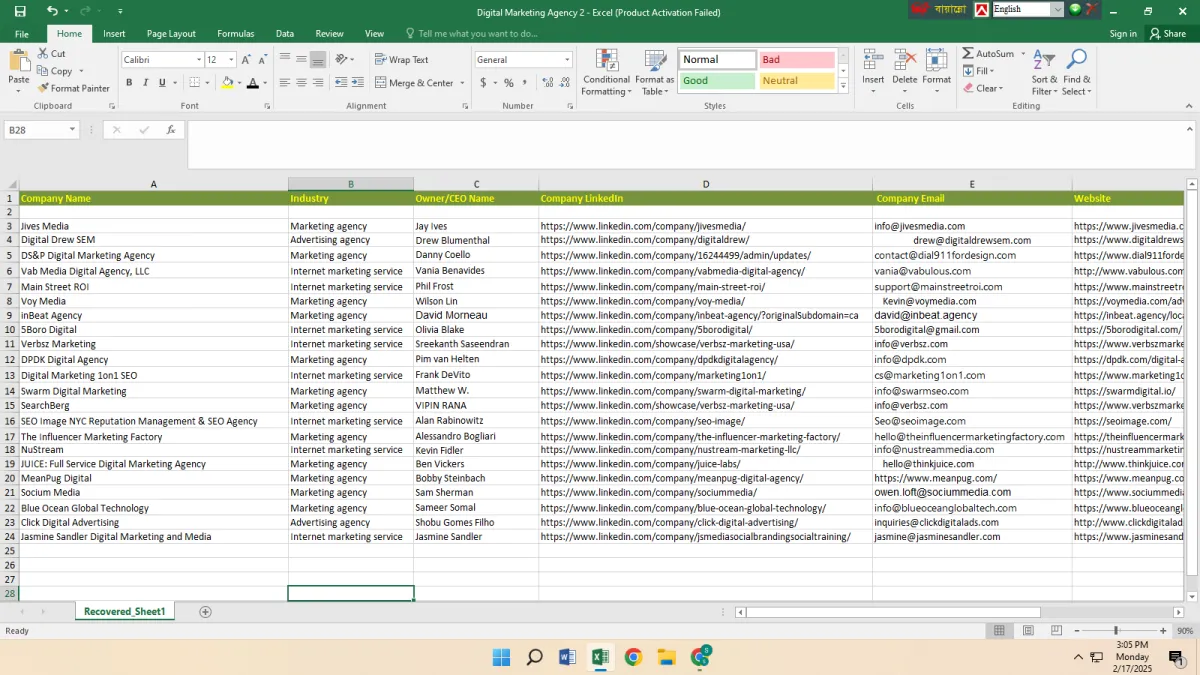Image resolution: width=1200 pixels, height=675 pixels.
Task: Open Chrome from the taskbar
Action: 633,657
